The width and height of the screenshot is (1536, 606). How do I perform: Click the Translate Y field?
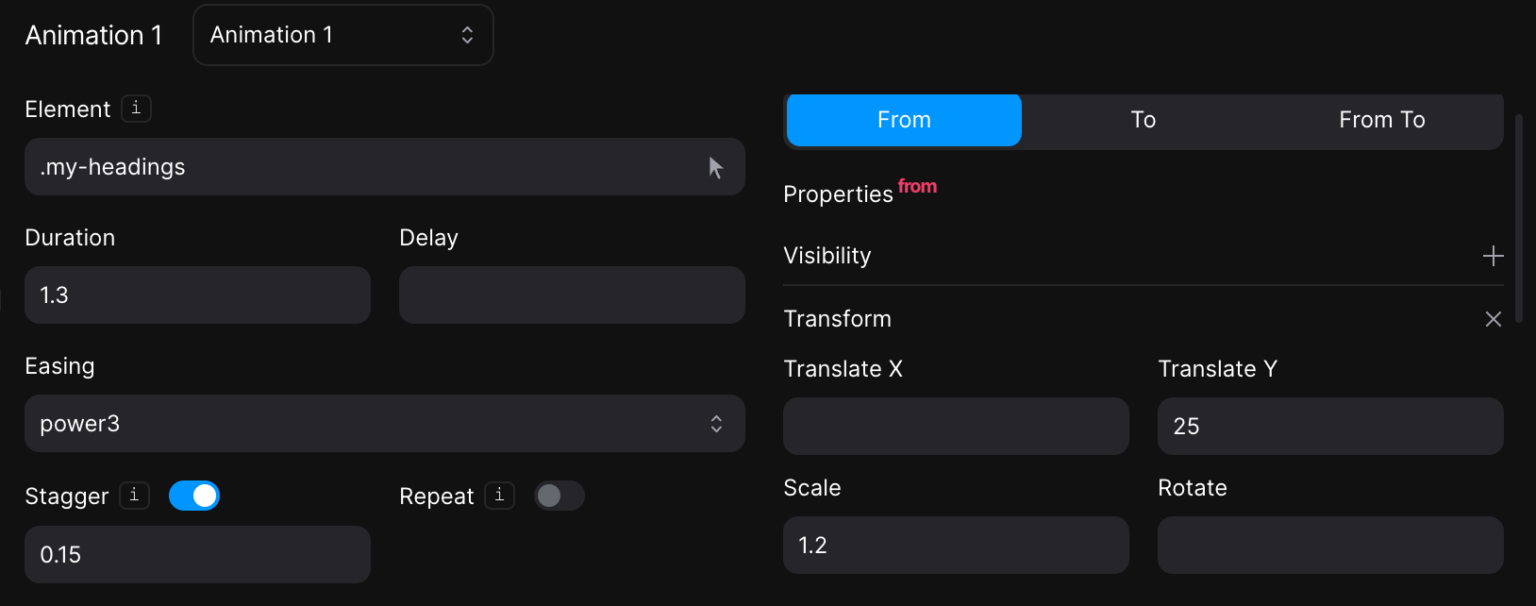coord(1330,426)
